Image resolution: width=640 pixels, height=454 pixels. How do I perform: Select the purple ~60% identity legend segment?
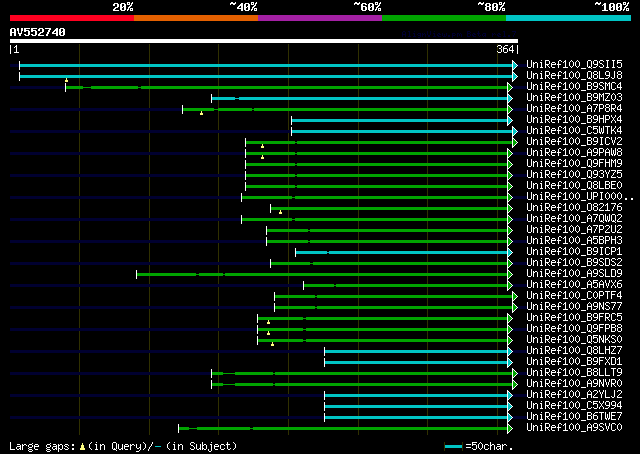tap(320, 18)
